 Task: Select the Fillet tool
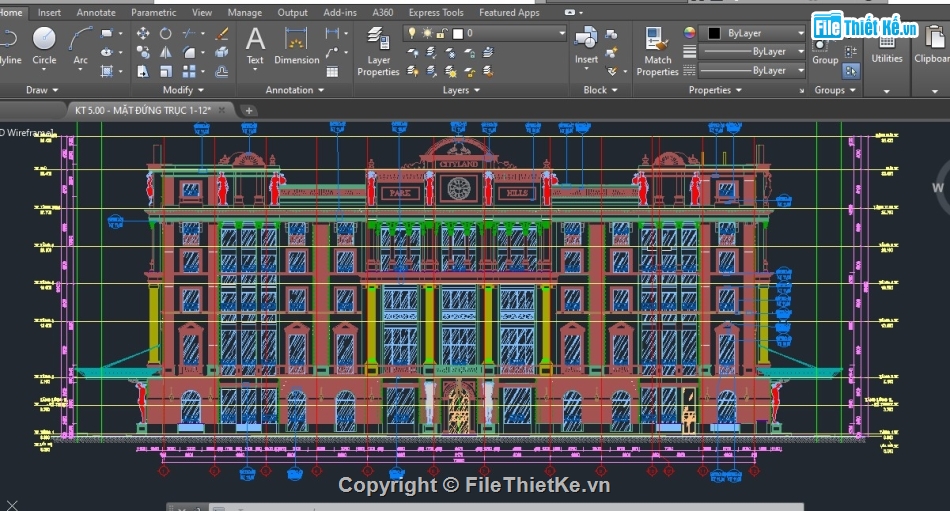[189, 52]
